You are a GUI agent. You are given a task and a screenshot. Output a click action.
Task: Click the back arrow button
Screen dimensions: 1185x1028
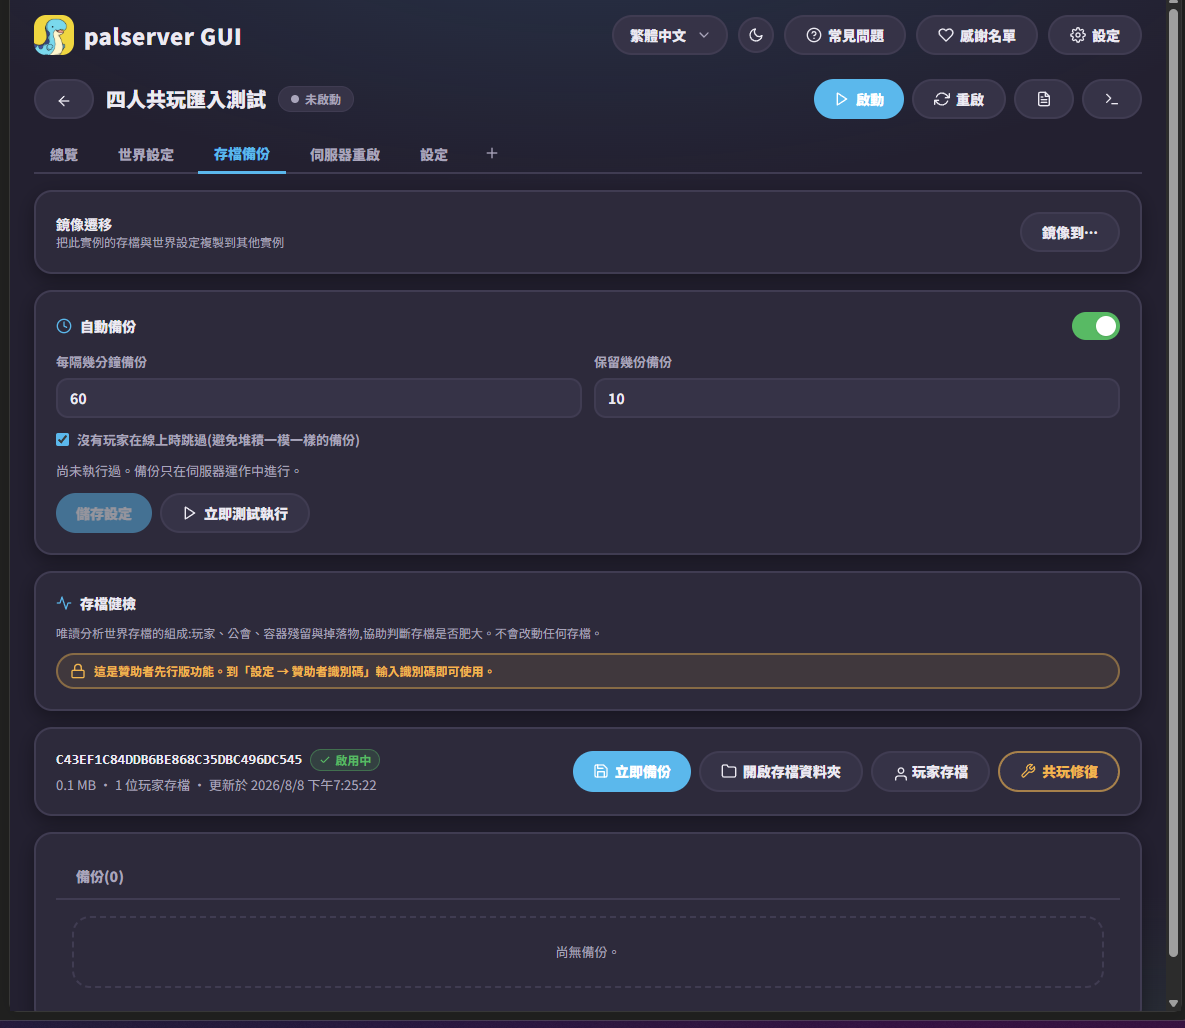(x=63, y=100)
